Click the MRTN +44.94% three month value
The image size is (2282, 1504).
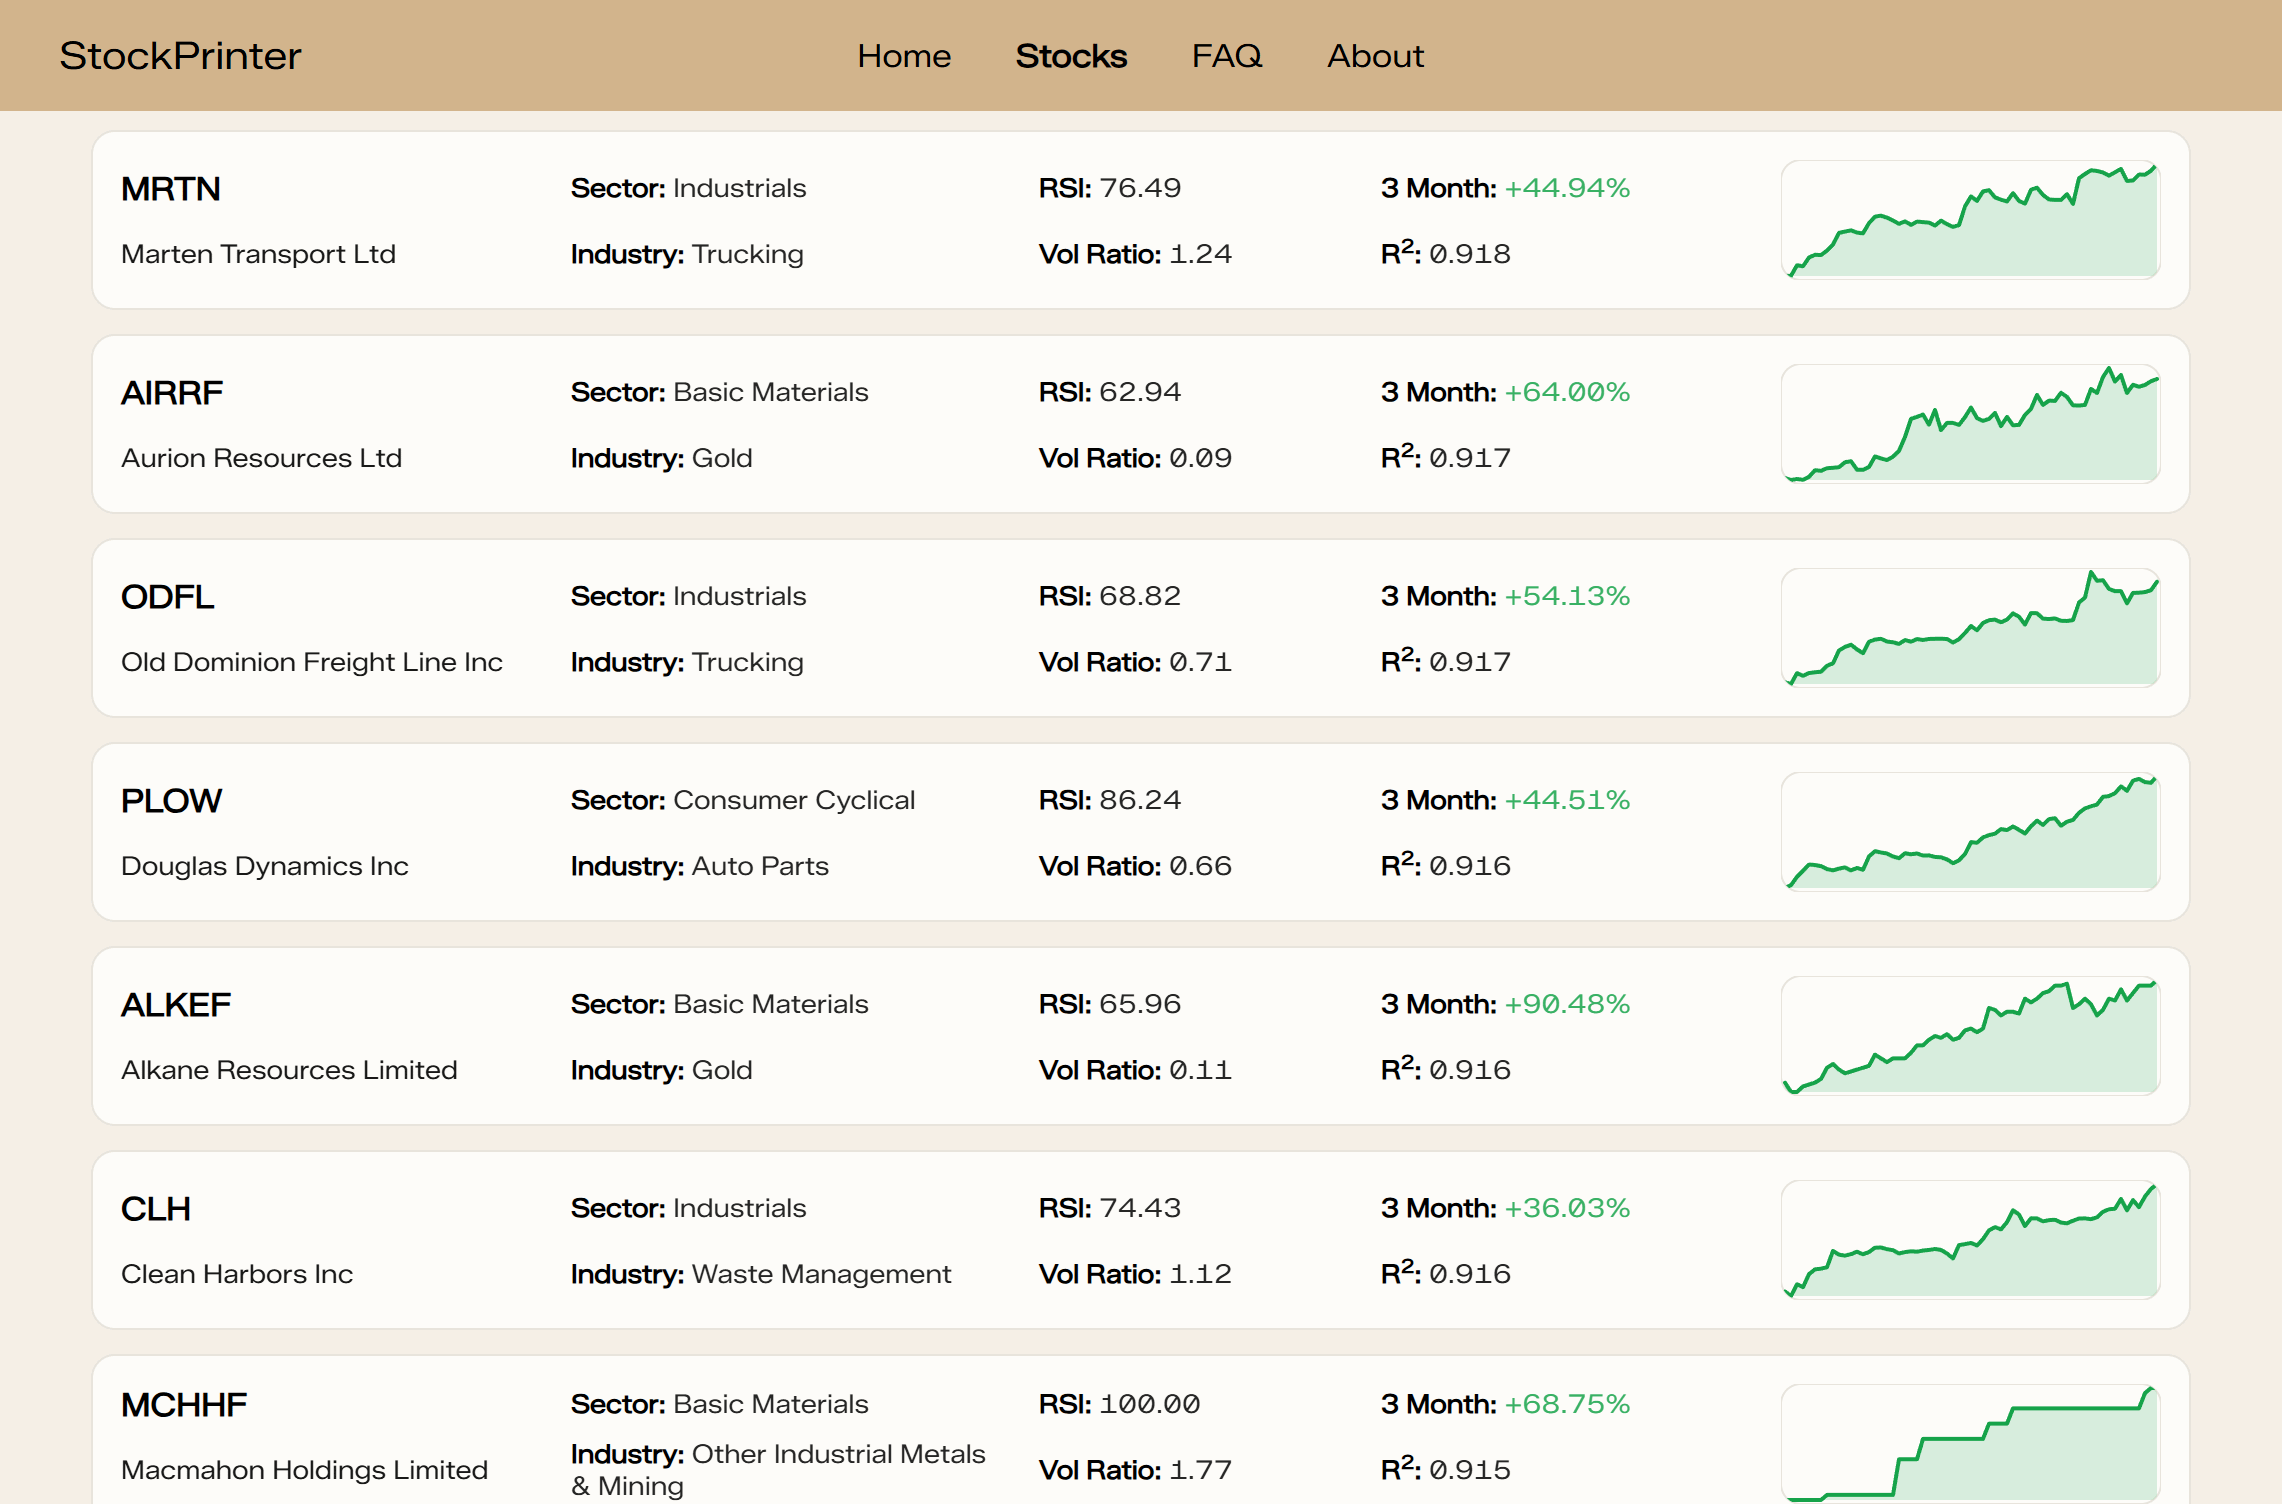(1566, 188)
